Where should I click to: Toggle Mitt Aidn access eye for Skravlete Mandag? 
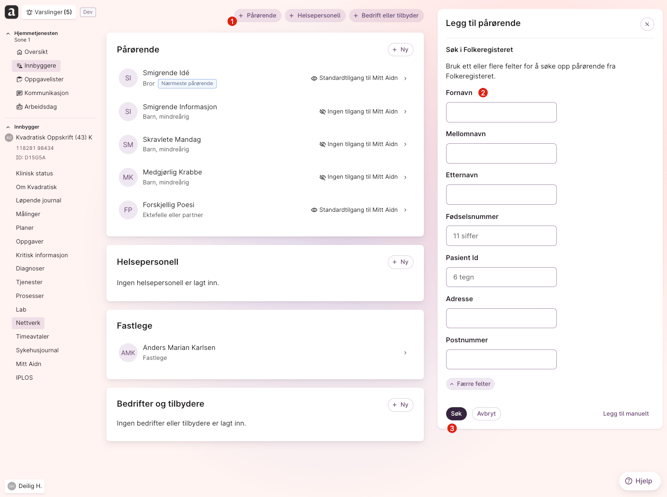pos(322,144)
